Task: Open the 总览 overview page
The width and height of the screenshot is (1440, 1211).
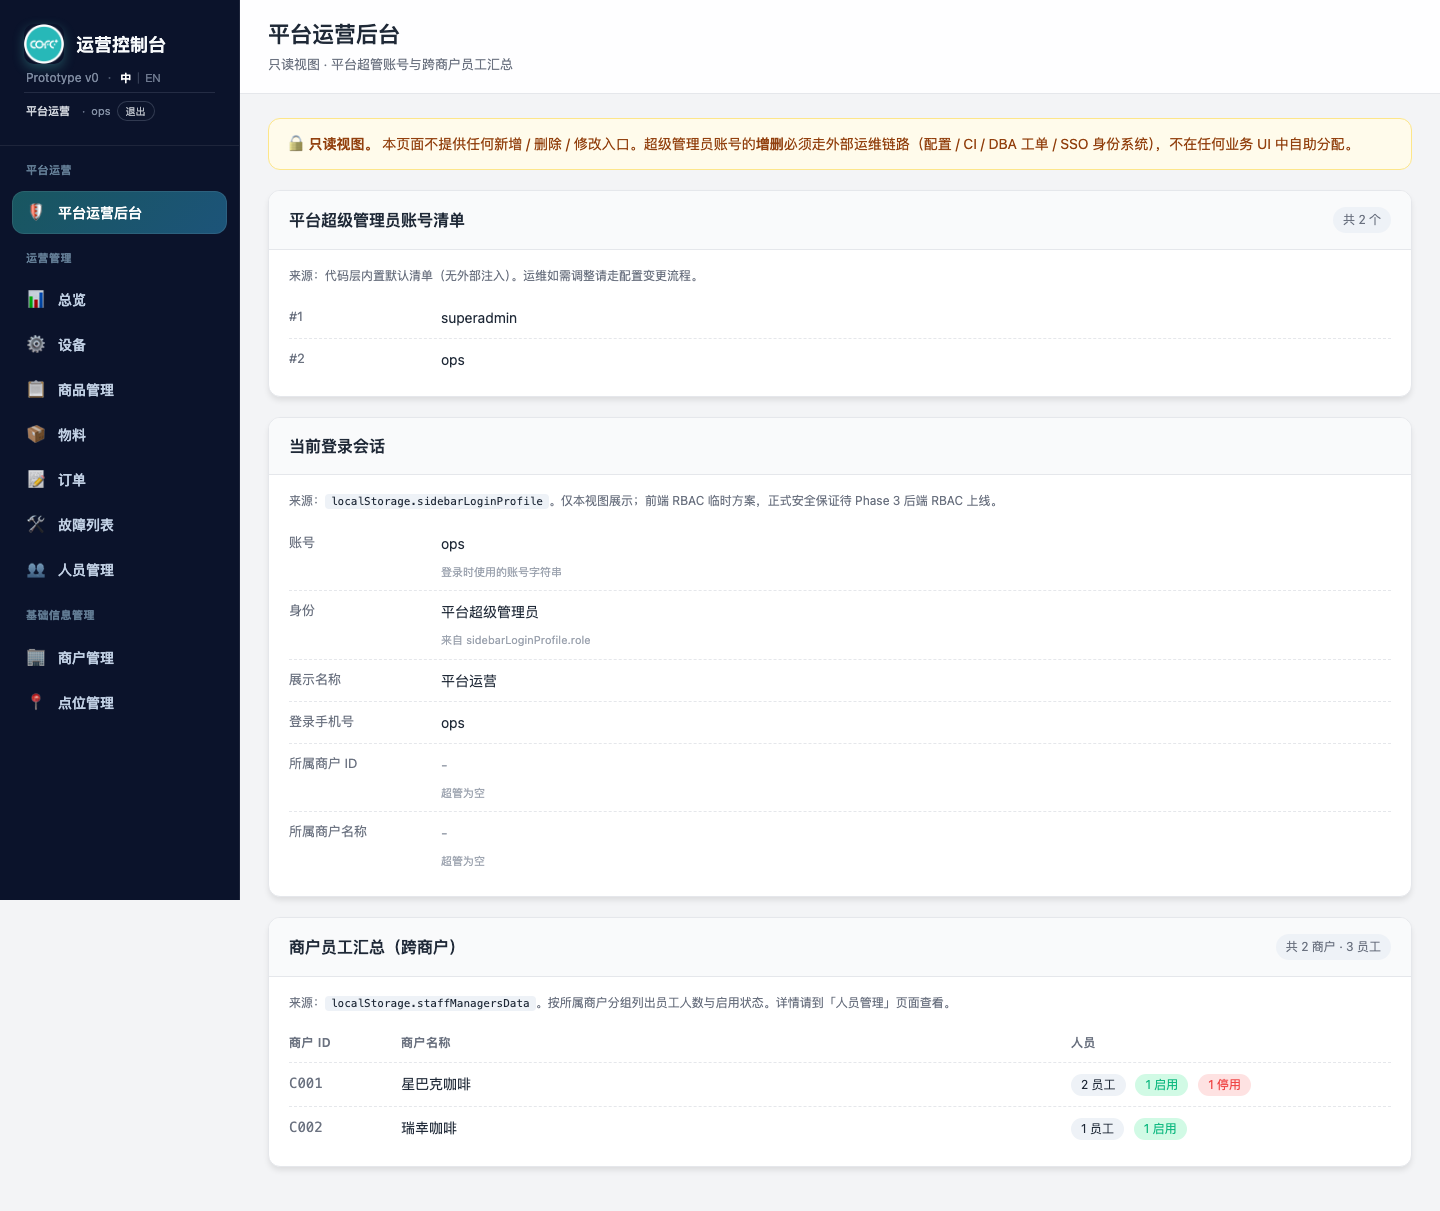Action: tap(120, 299)
